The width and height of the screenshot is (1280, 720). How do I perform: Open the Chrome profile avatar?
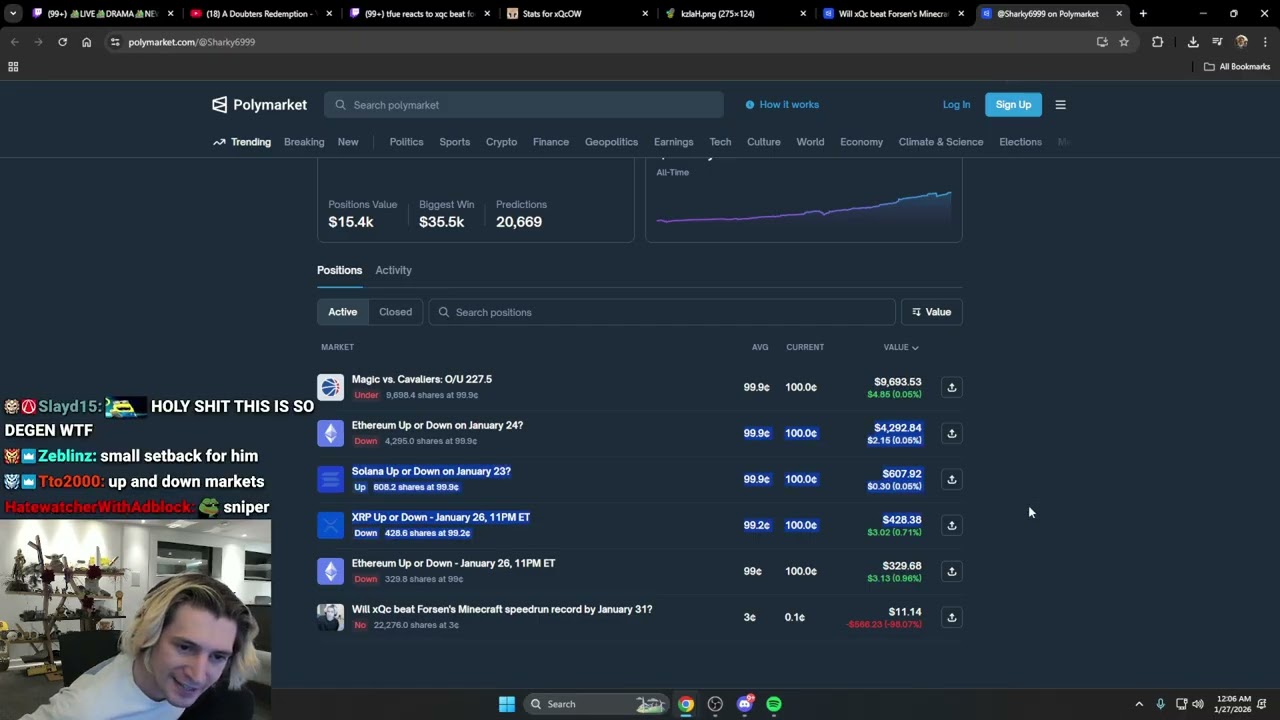click(x=1242, y=42)
